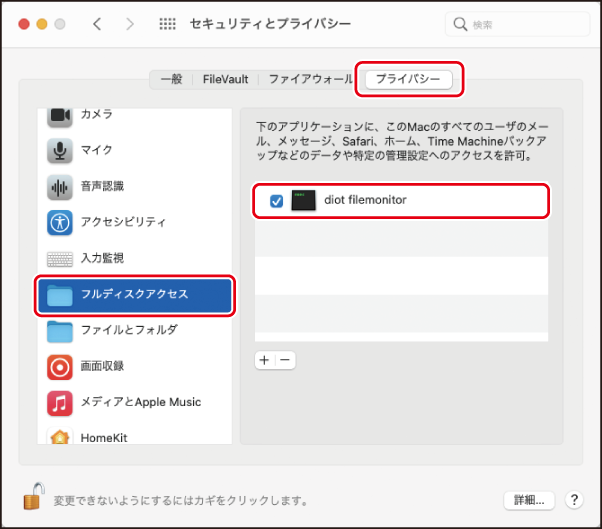The height and width of the screenshot is (529, 602).
Task: Select the 入力監視 label
Action: [x=102, y=258]
